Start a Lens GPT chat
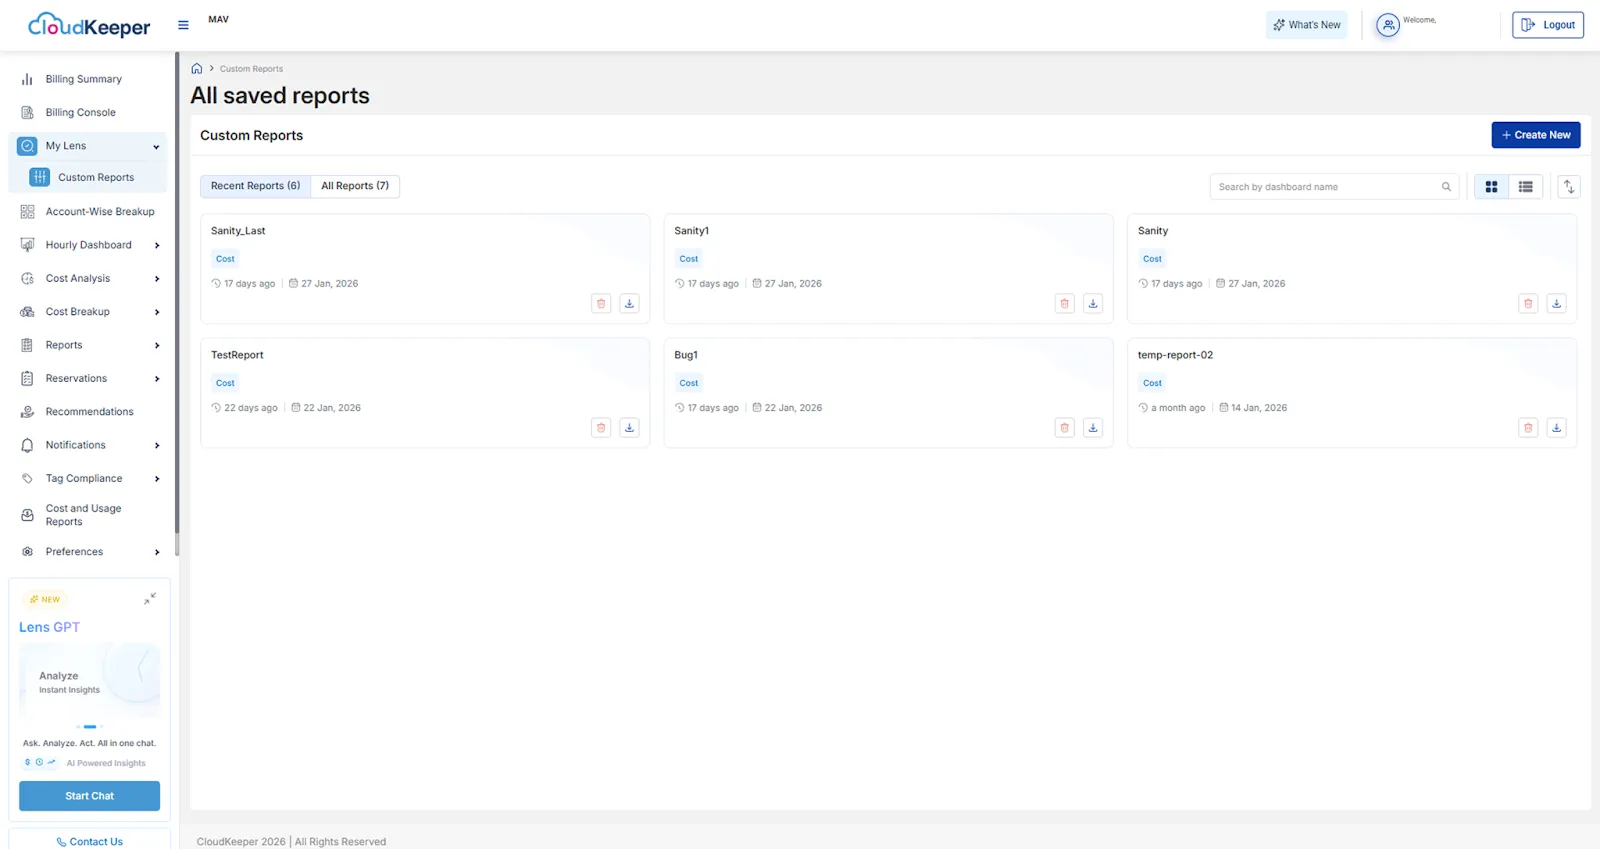Screen dimensions: 1600x849 (x=89, y=796)
